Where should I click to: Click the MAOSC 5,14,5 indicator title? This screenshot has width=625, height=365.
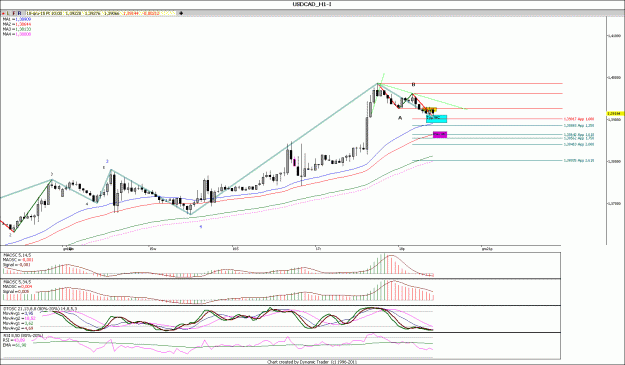(x=17, y=255)
